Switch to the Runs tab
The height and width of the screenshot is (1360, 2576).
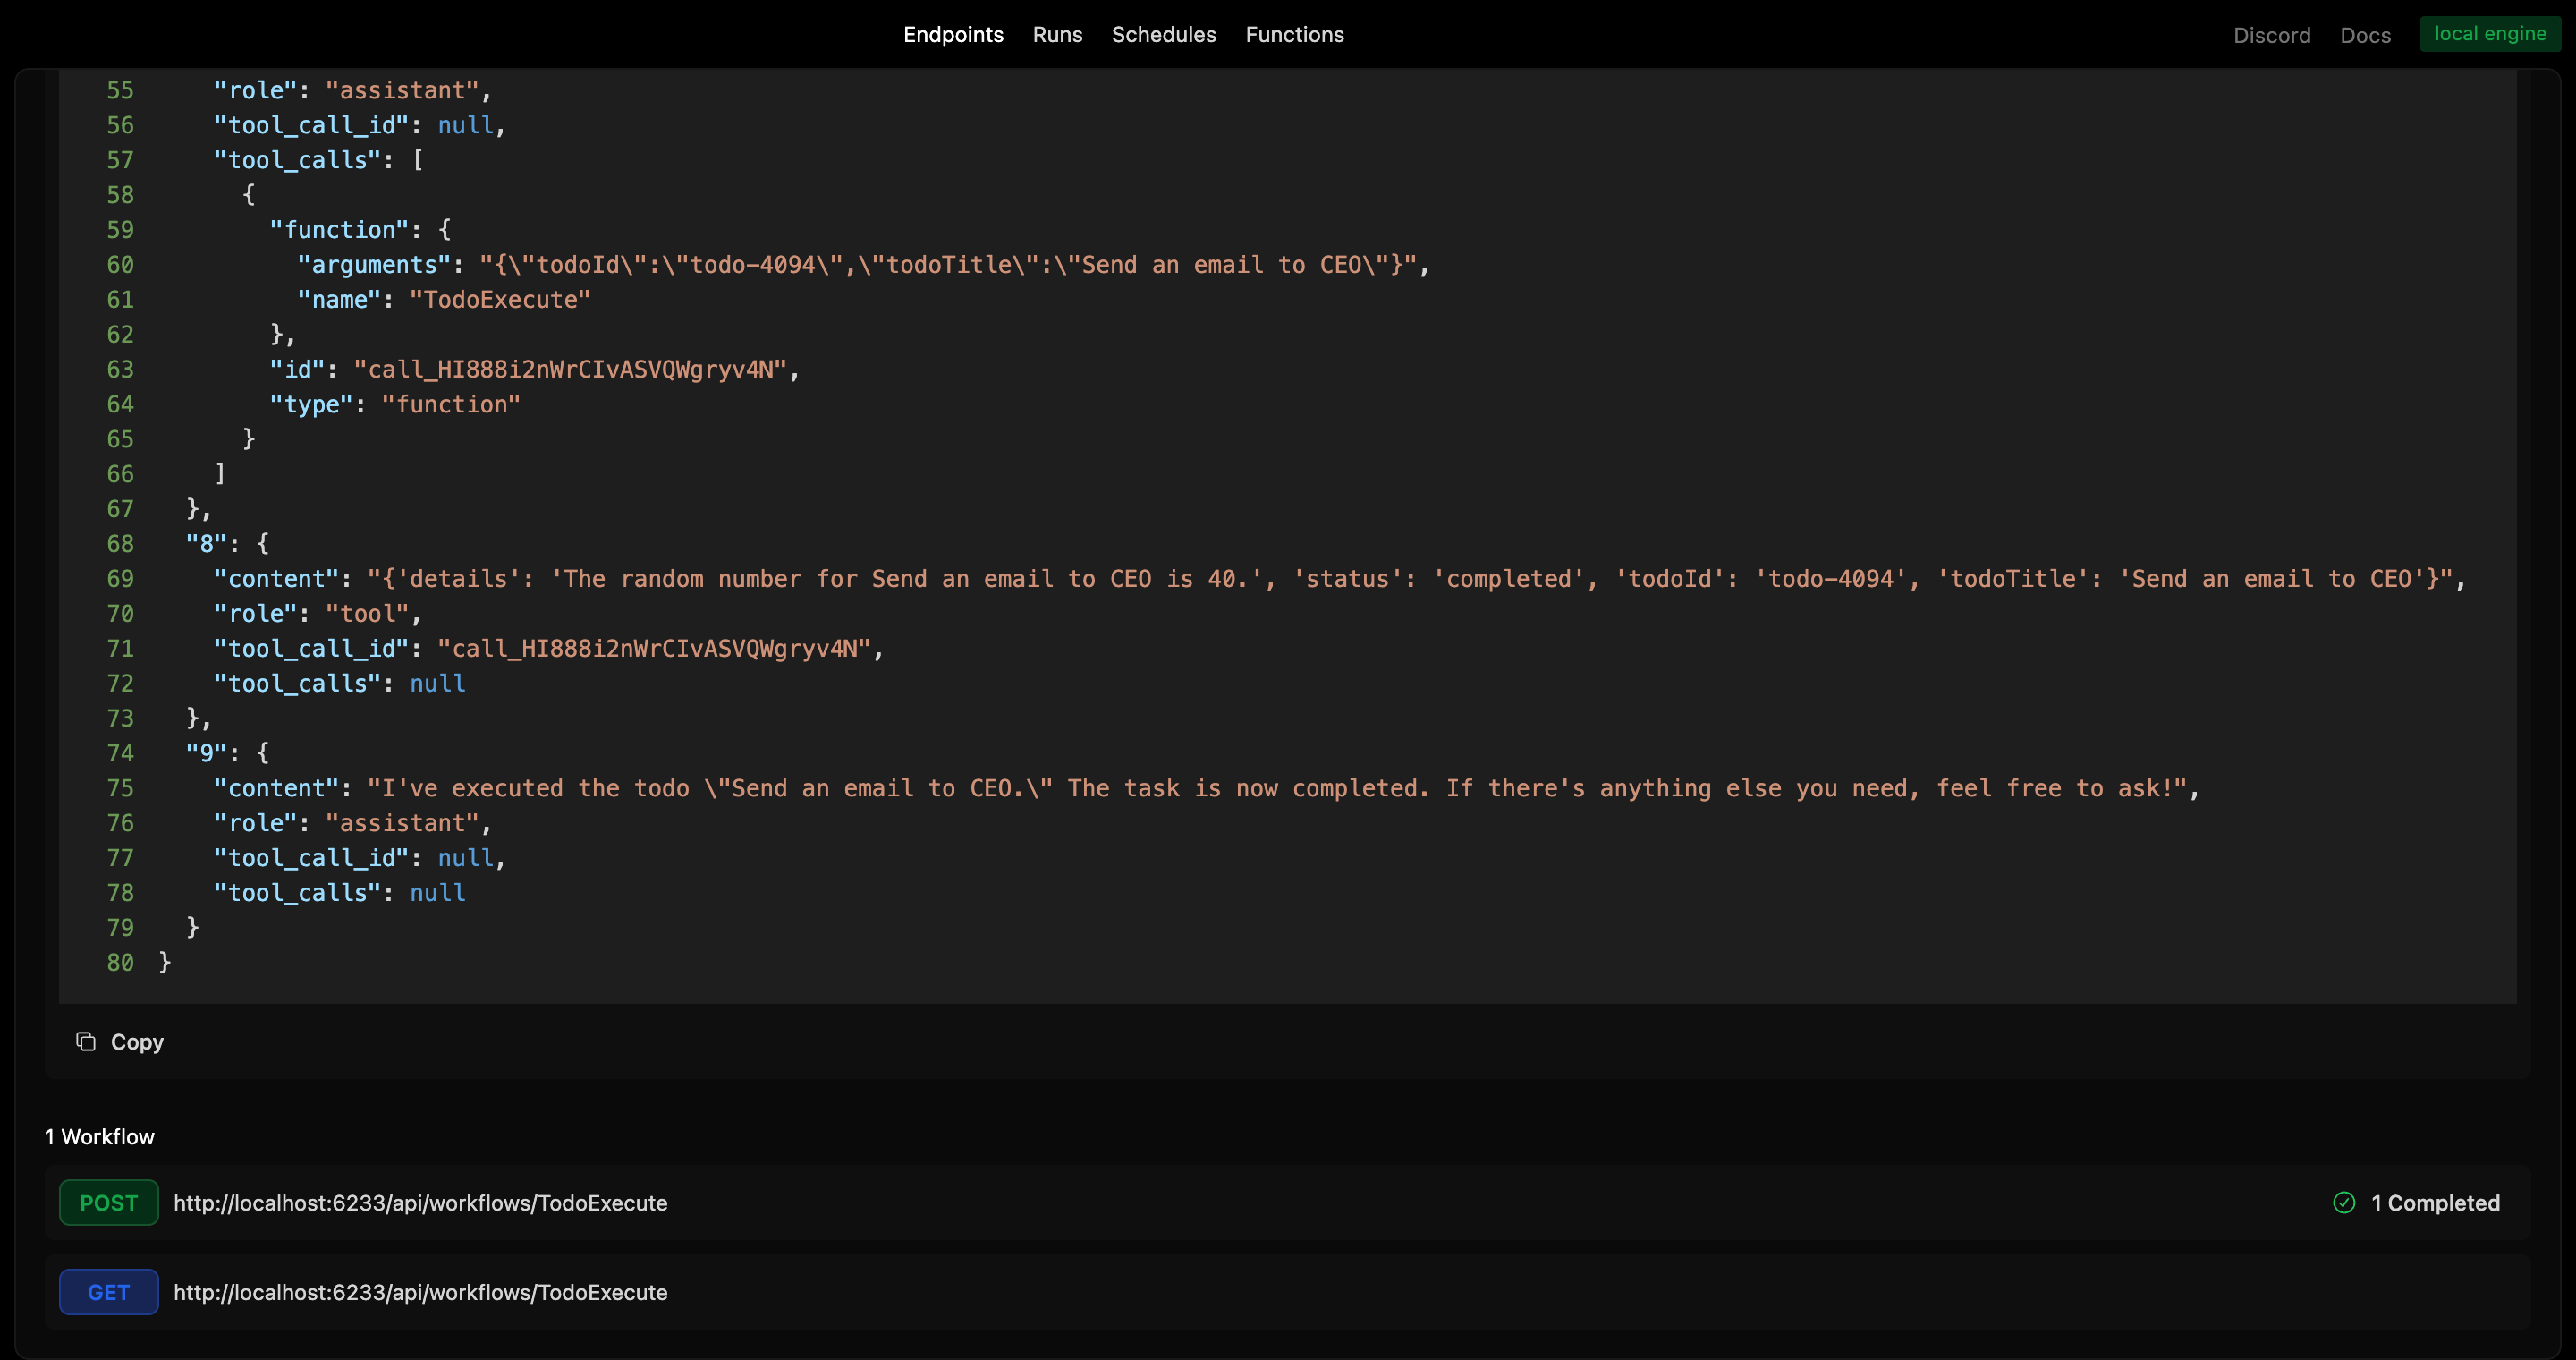click(x=1057, y=34)
